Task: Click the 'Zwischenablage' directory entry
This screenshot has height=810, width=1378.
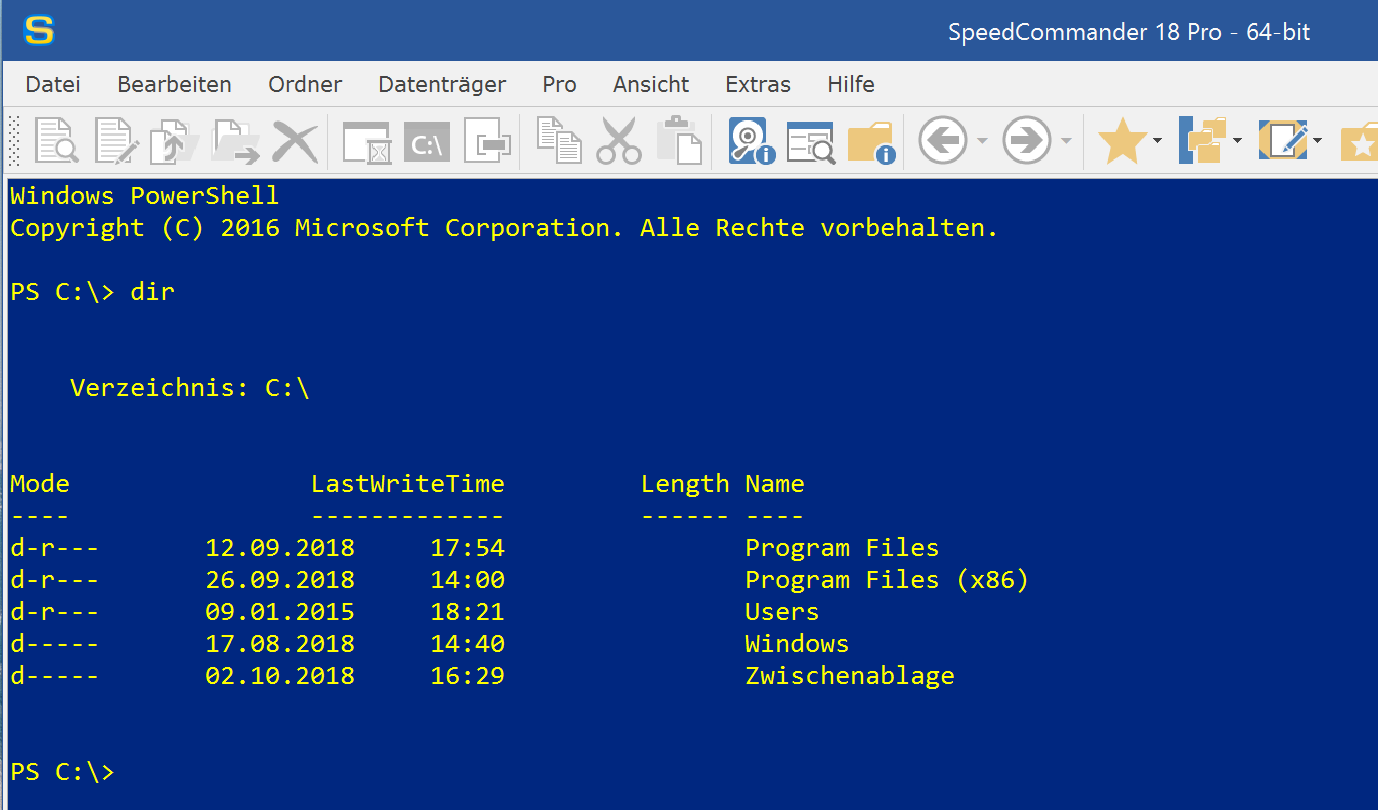Action: point(850,676)
